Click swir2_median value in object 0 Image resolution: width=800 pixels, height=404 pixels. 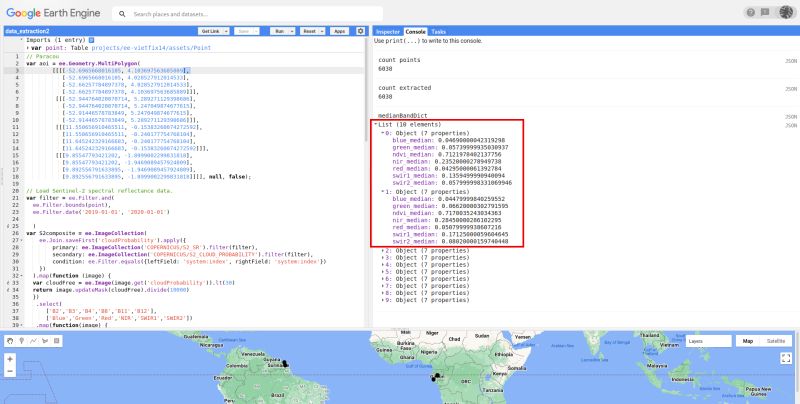pyautogui.click(x=473, y=183)
